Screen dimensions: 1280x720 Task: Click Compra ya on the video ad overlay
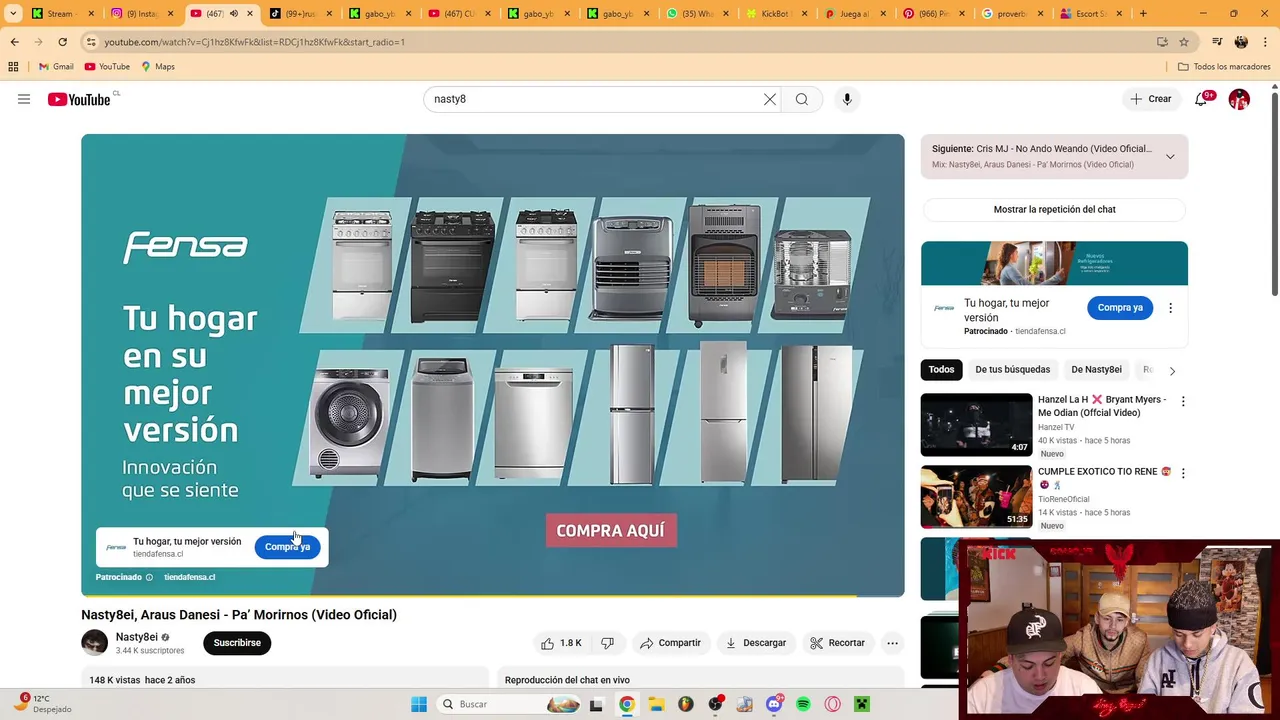pyautogui.click(x=287, y=547)
